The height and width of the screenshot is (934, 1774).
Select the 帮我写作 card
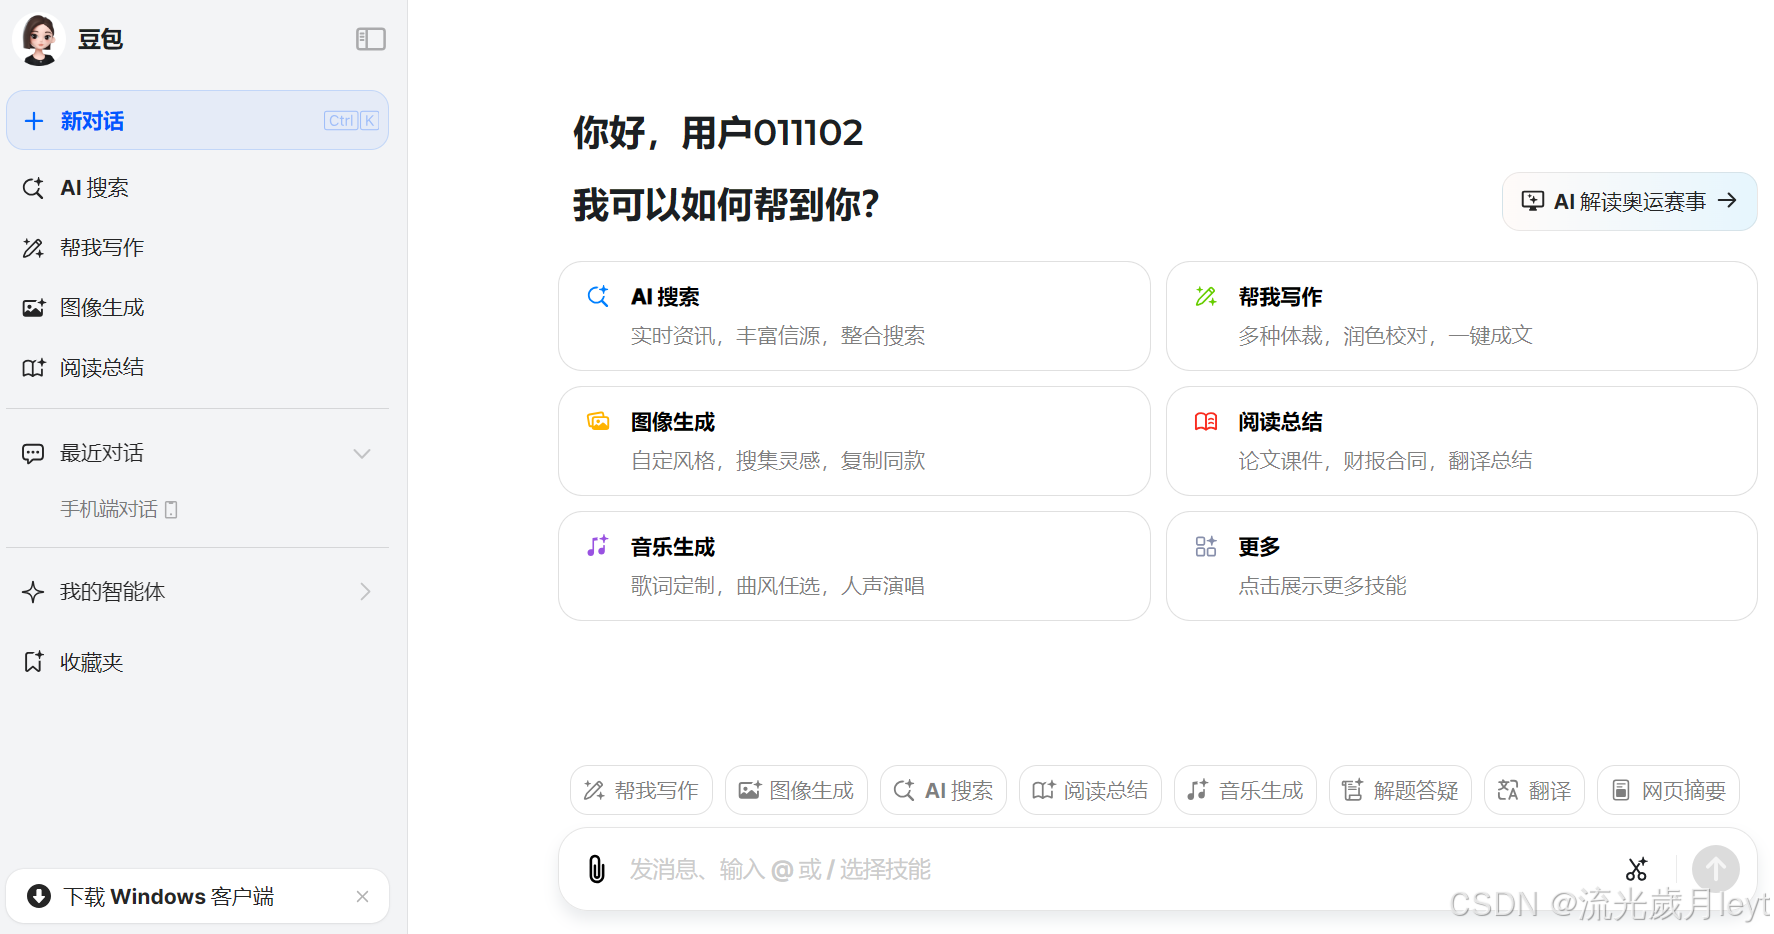click(1461, 316)
